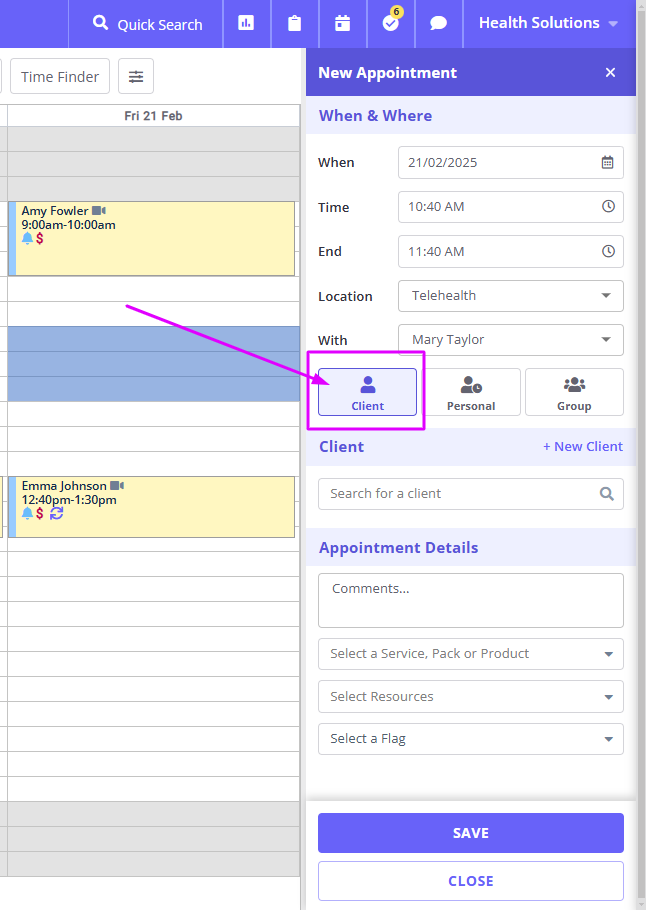Click the calendar filter sliders icon
Viewport: 646px width, 910px height.
(136, 76)
